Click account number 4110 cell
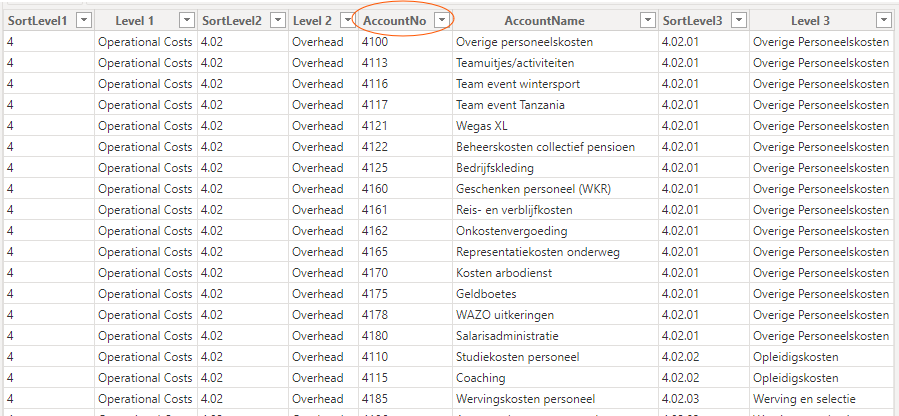 coord(405,357)
